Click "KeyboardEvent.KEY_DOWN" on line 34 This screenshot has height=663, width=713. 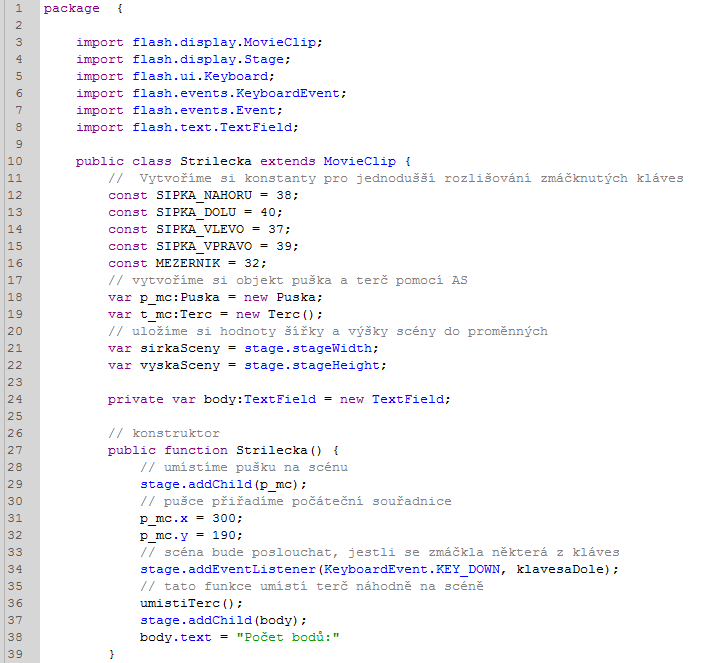point(412,569)
